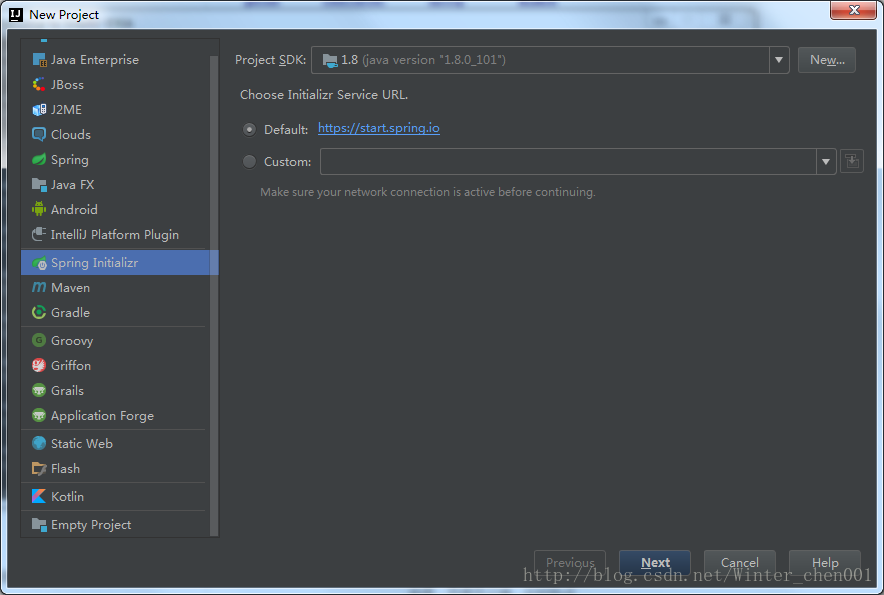Select IntelliJ Platform Plugin entry
The height and width of the screenshot is (595, 884).
[115, 234]
